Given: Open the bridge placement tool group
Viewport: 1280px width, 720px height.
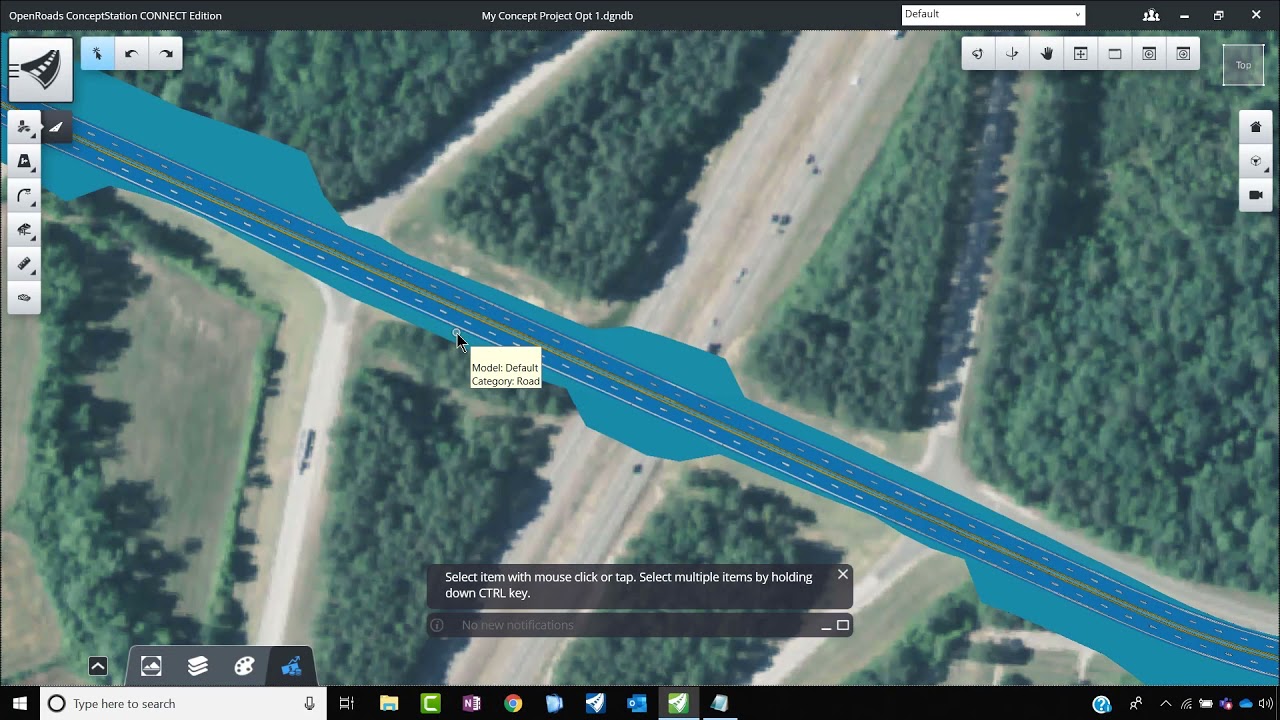Looking at the screenshot, I should [24, 161].
